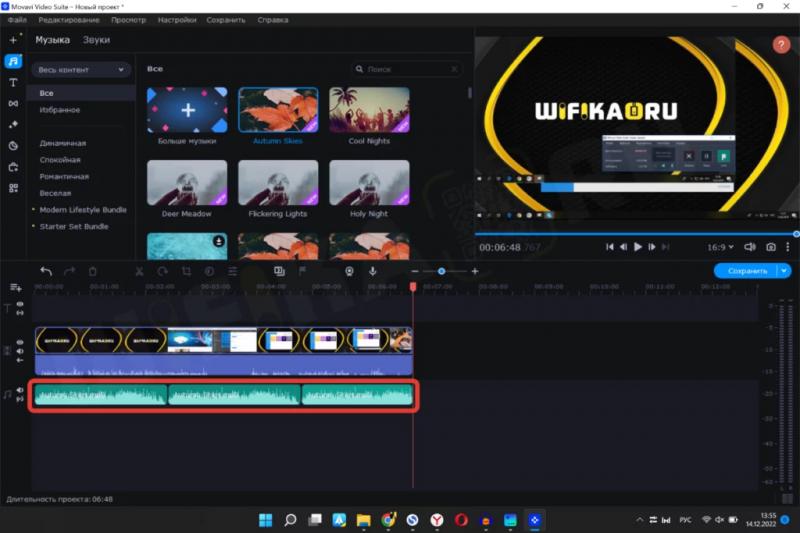The width and height of the screenshot is (800, 533).
Task: Switch to the Звуки tab
Action: 96,40
